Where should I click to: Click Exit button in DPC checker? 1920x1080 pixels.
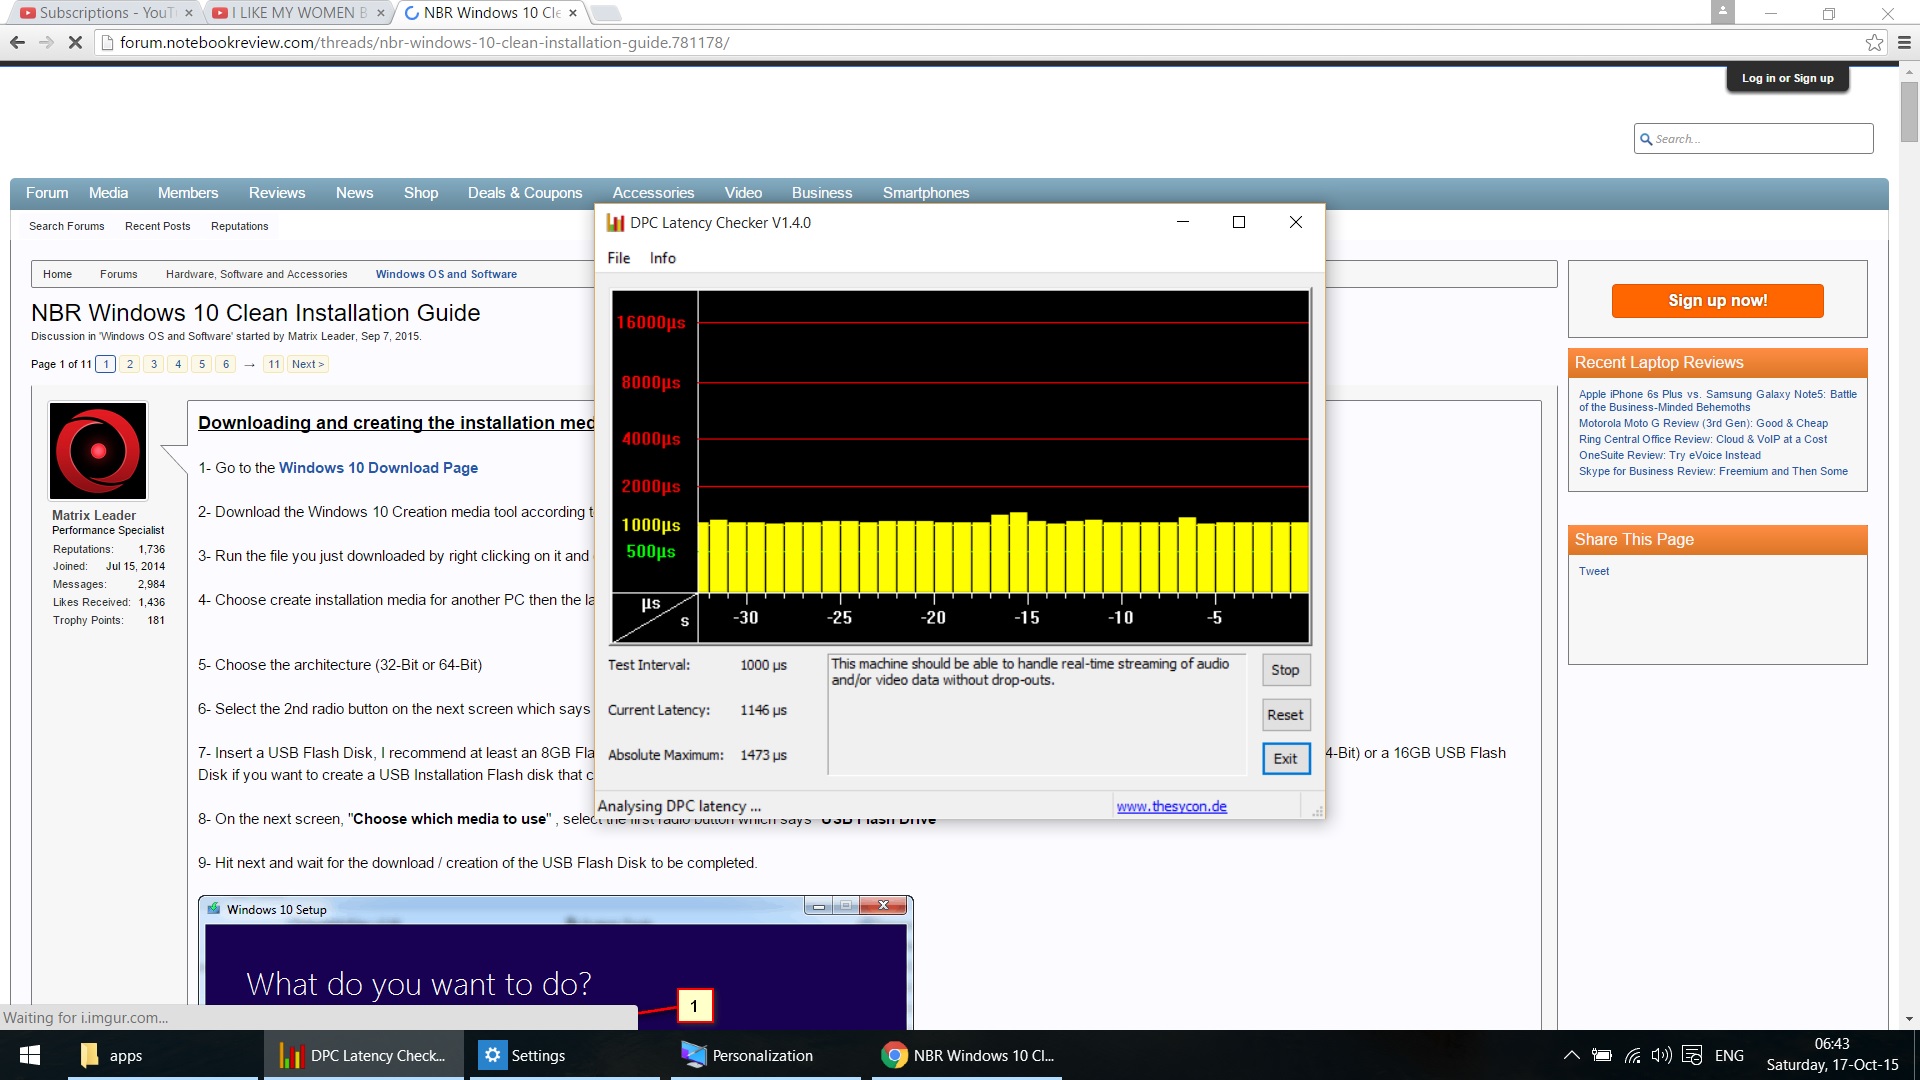pyautogui.click(x=1285, y=759)
